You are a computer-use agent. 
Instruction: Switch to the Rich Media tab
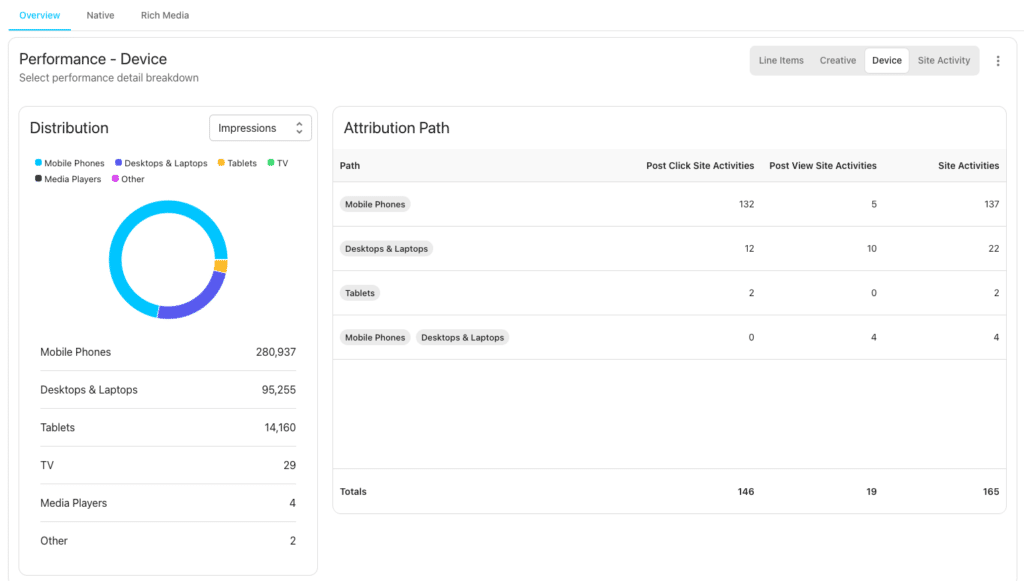(165, 16)
